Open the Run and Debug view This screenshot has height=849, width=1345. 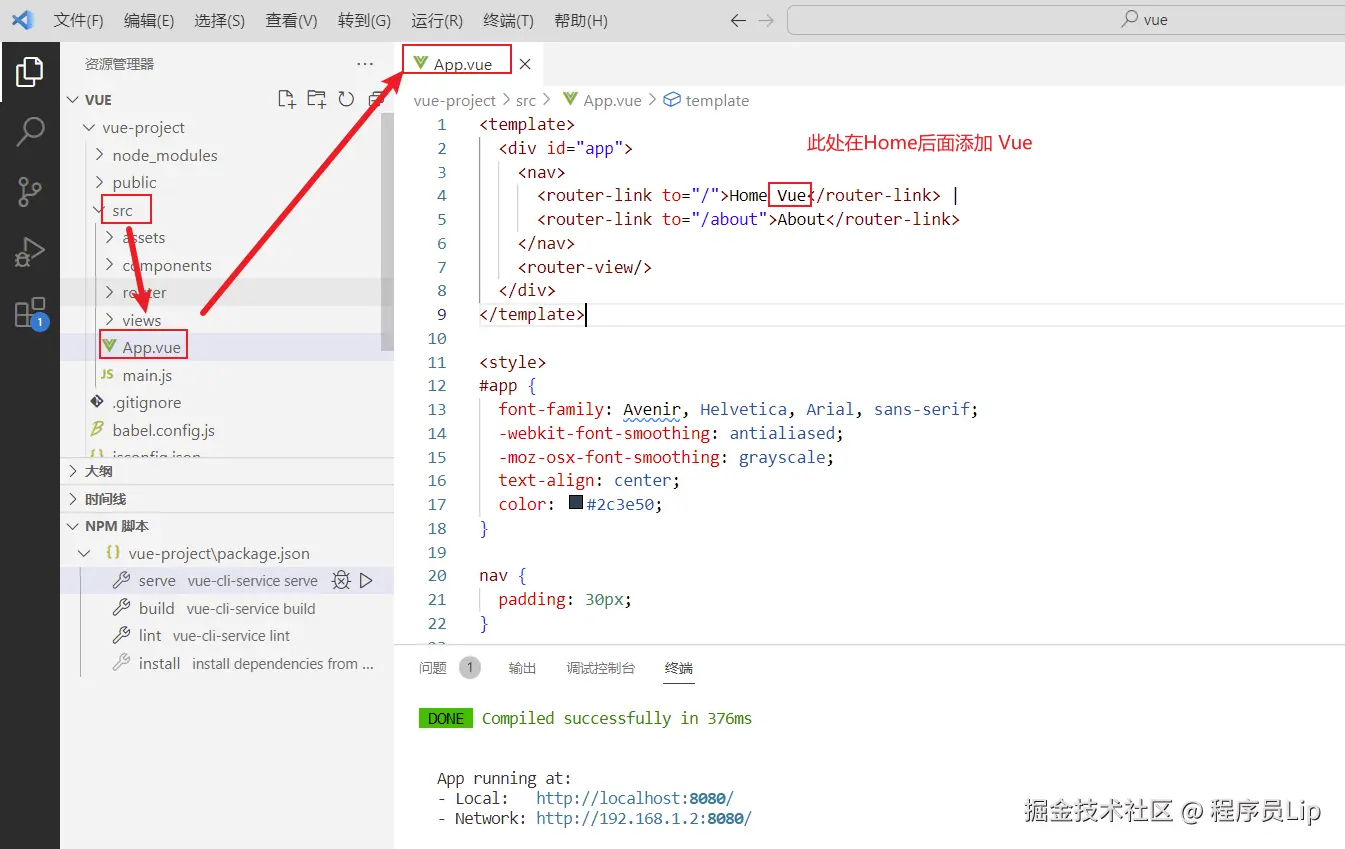30,252
